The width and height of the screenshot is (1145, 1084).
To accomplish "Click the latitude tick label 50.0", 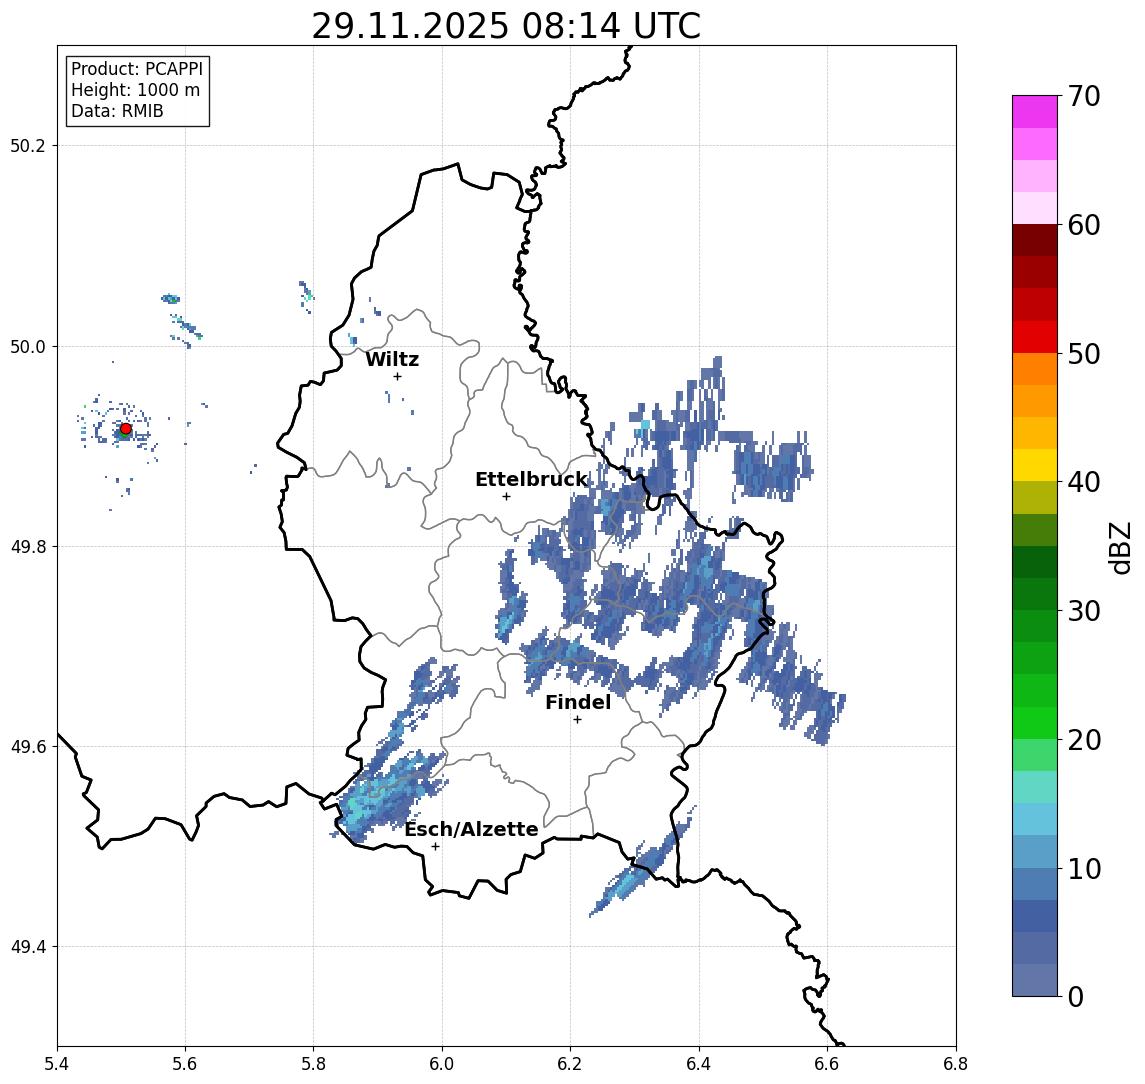I will point(28,346).
